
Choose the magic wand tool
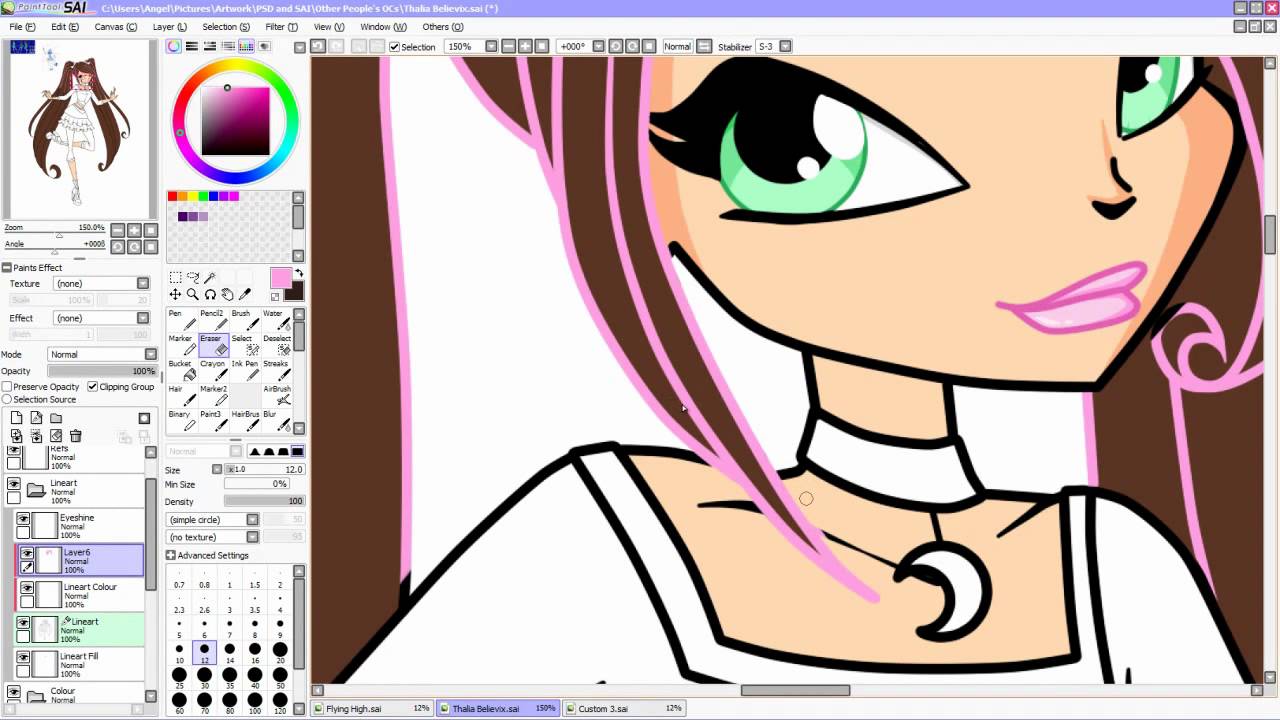point(210,277)
